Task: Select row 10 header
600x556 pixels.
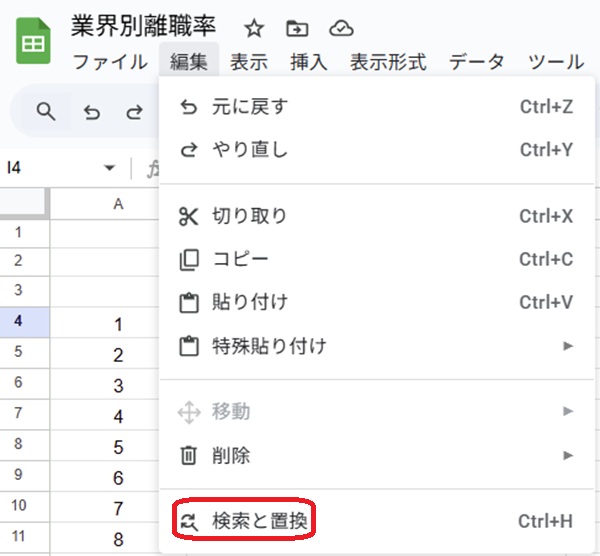Action: [x=24, y=507]
